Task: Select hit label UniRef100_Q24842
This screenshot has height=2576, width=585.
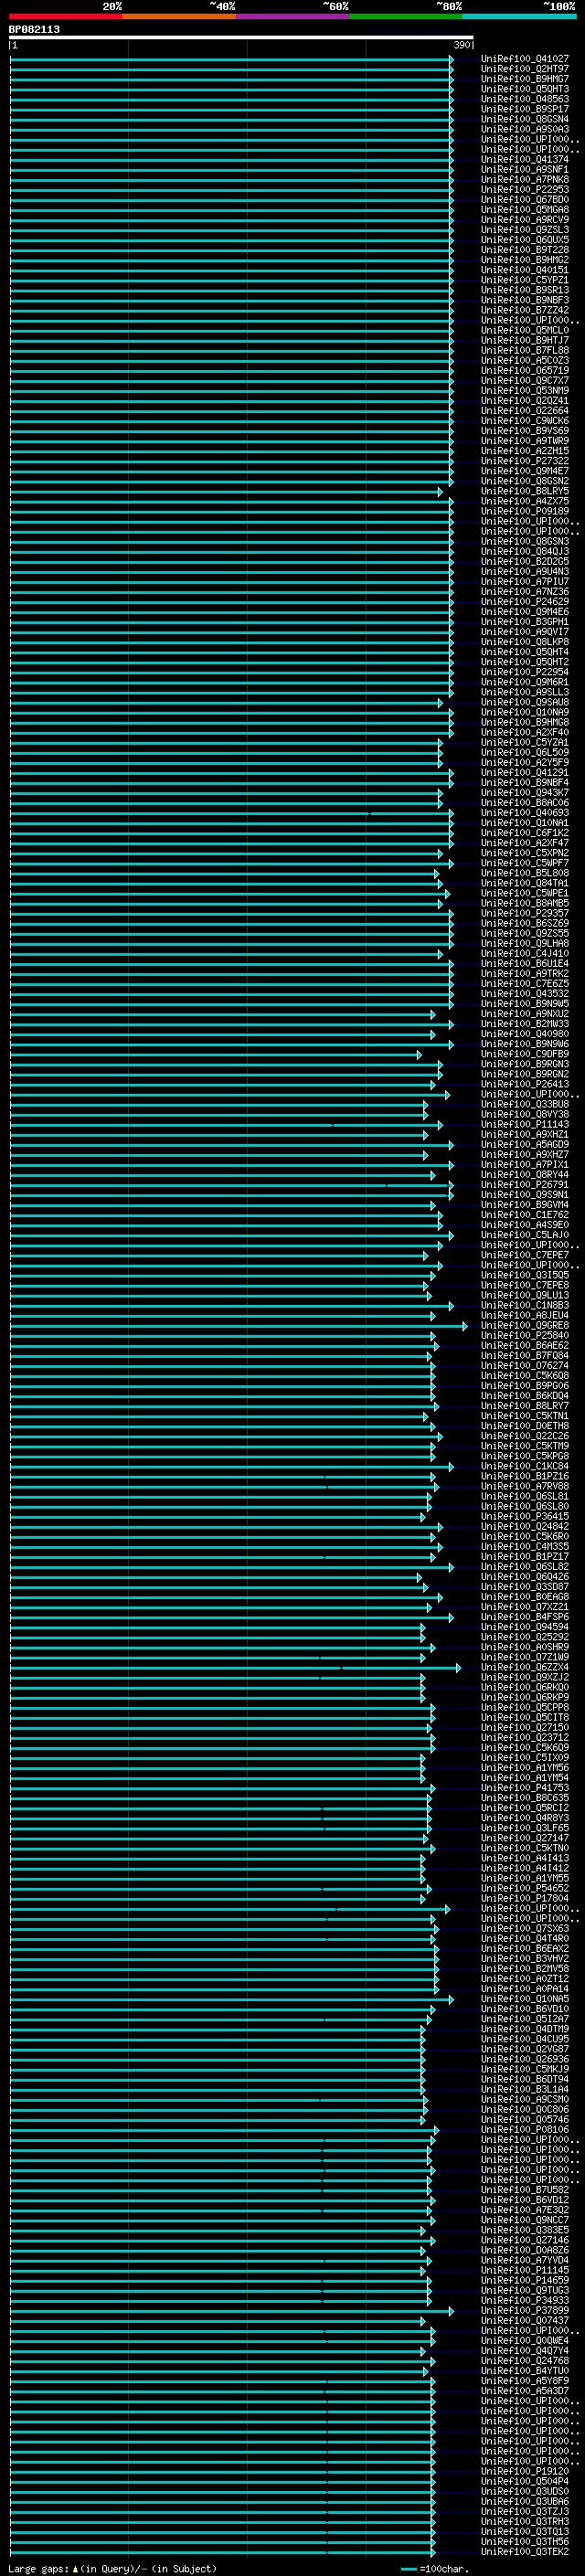Action: [525, 1527]
